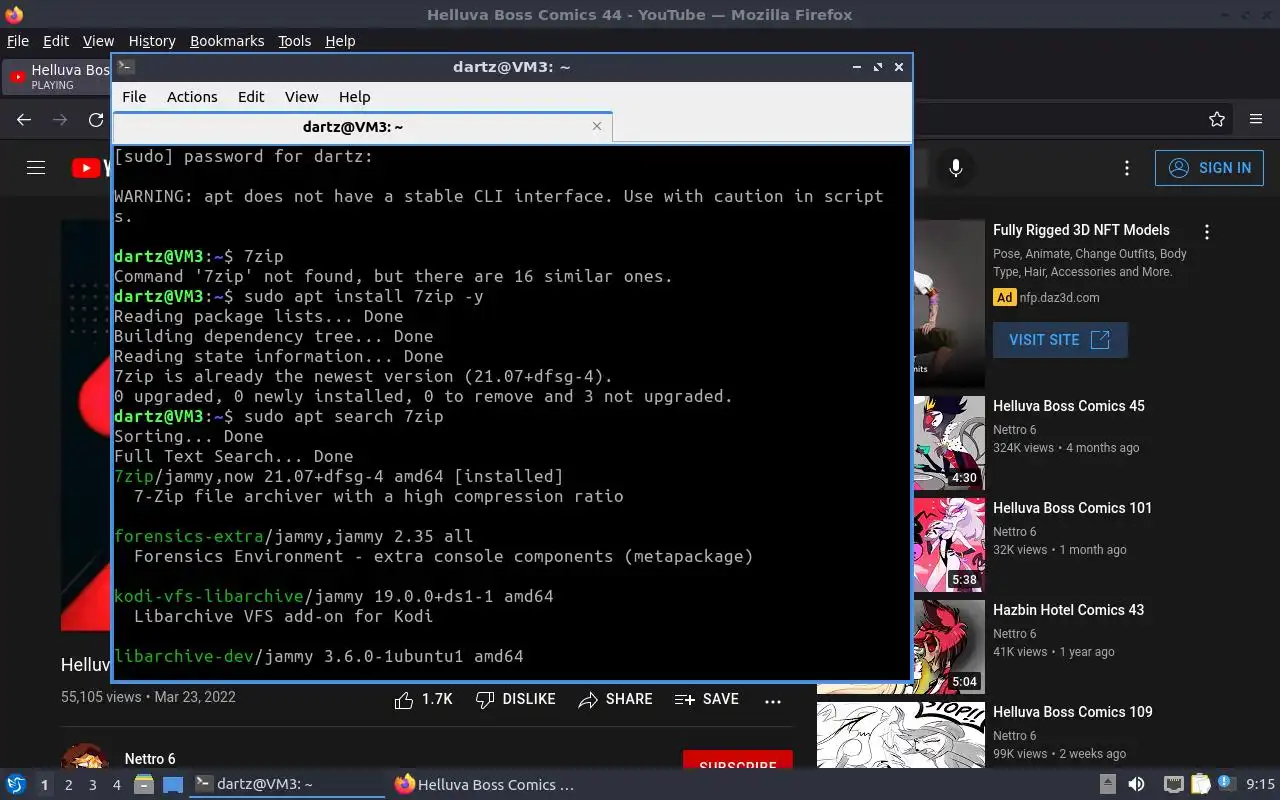This screenshot has height=800, width=1280.
Task: Click the show desktop taskbar icon
Action: (173, 785)
